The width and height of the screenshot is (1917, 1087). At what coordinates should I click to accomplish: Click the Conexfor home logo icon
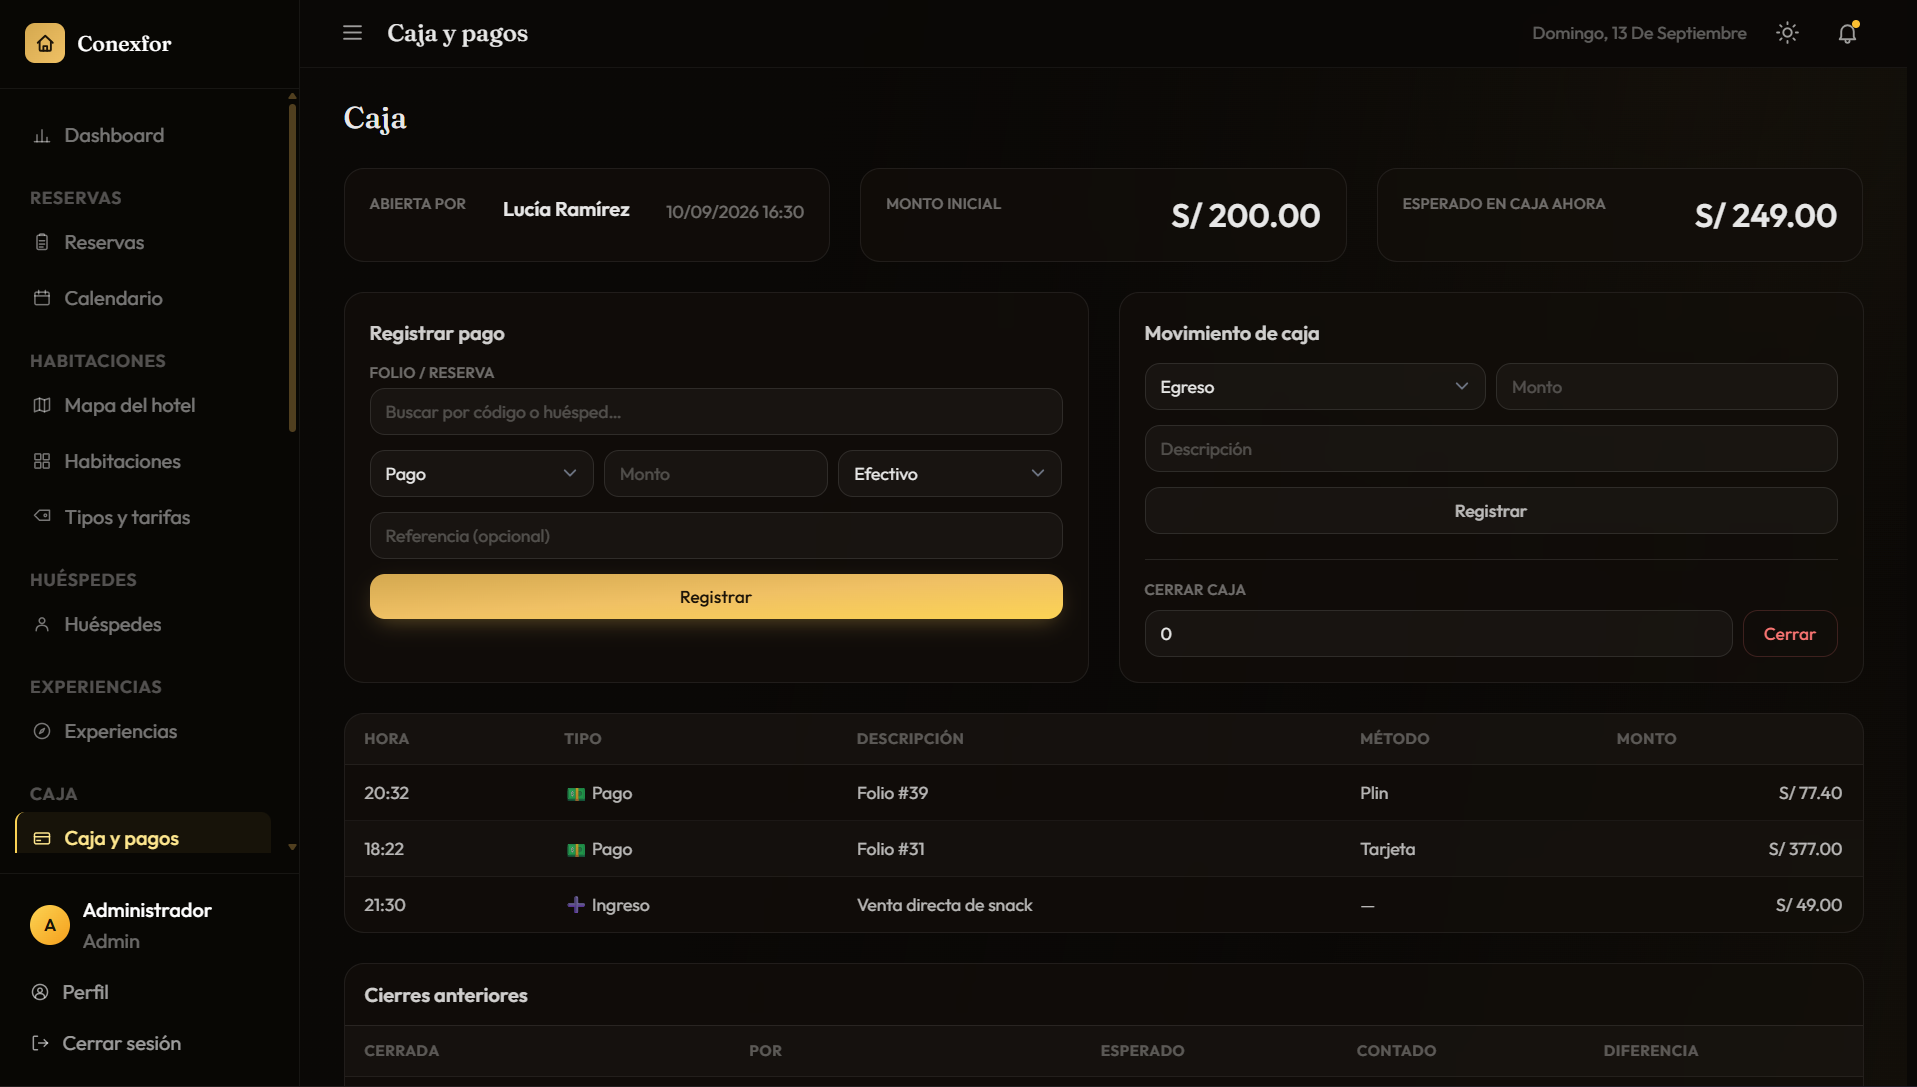(x=45, y=43)
